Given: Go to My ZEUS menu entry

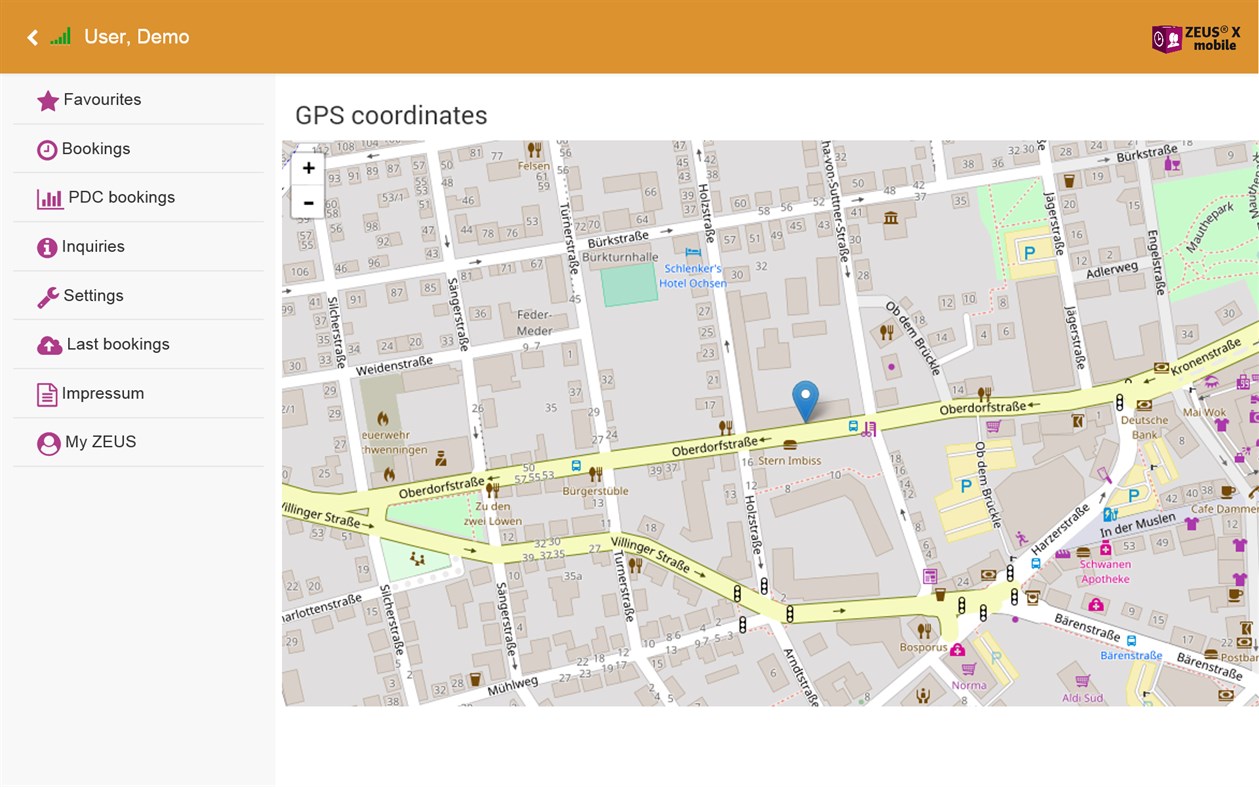Looking at the screenshot, I should point(138,442).
